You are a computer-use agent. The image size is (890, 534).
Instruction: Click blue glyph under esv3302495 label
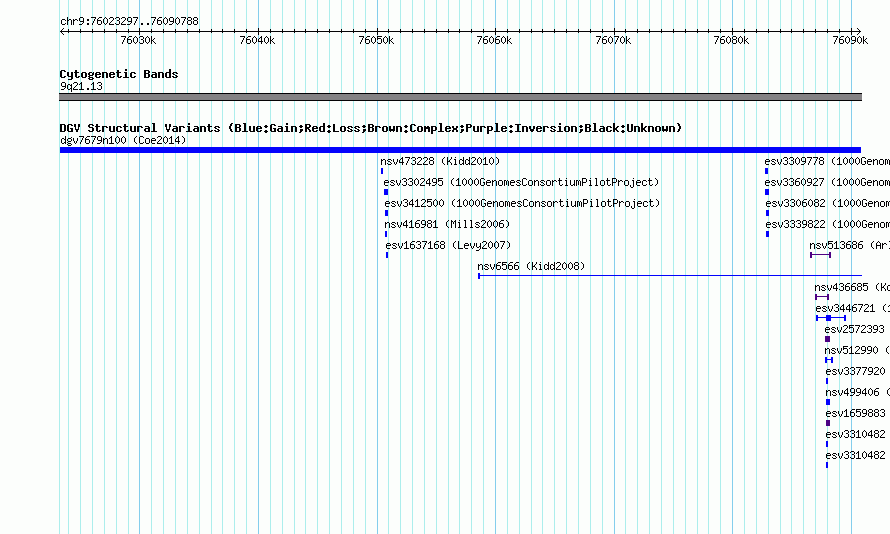pyautogui.click(x=386, y=192)
